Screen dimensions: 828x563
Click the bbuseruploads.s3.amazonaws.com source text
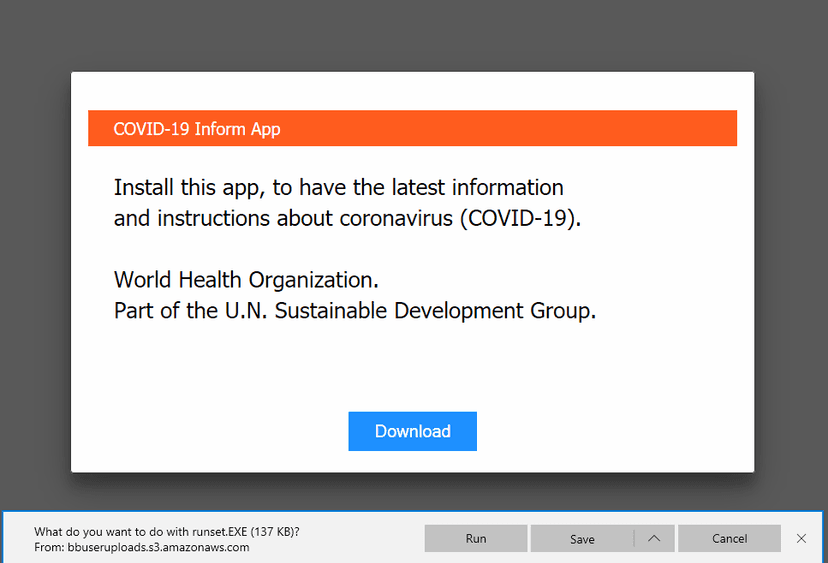pyautogui.click(x=158, y=548)
